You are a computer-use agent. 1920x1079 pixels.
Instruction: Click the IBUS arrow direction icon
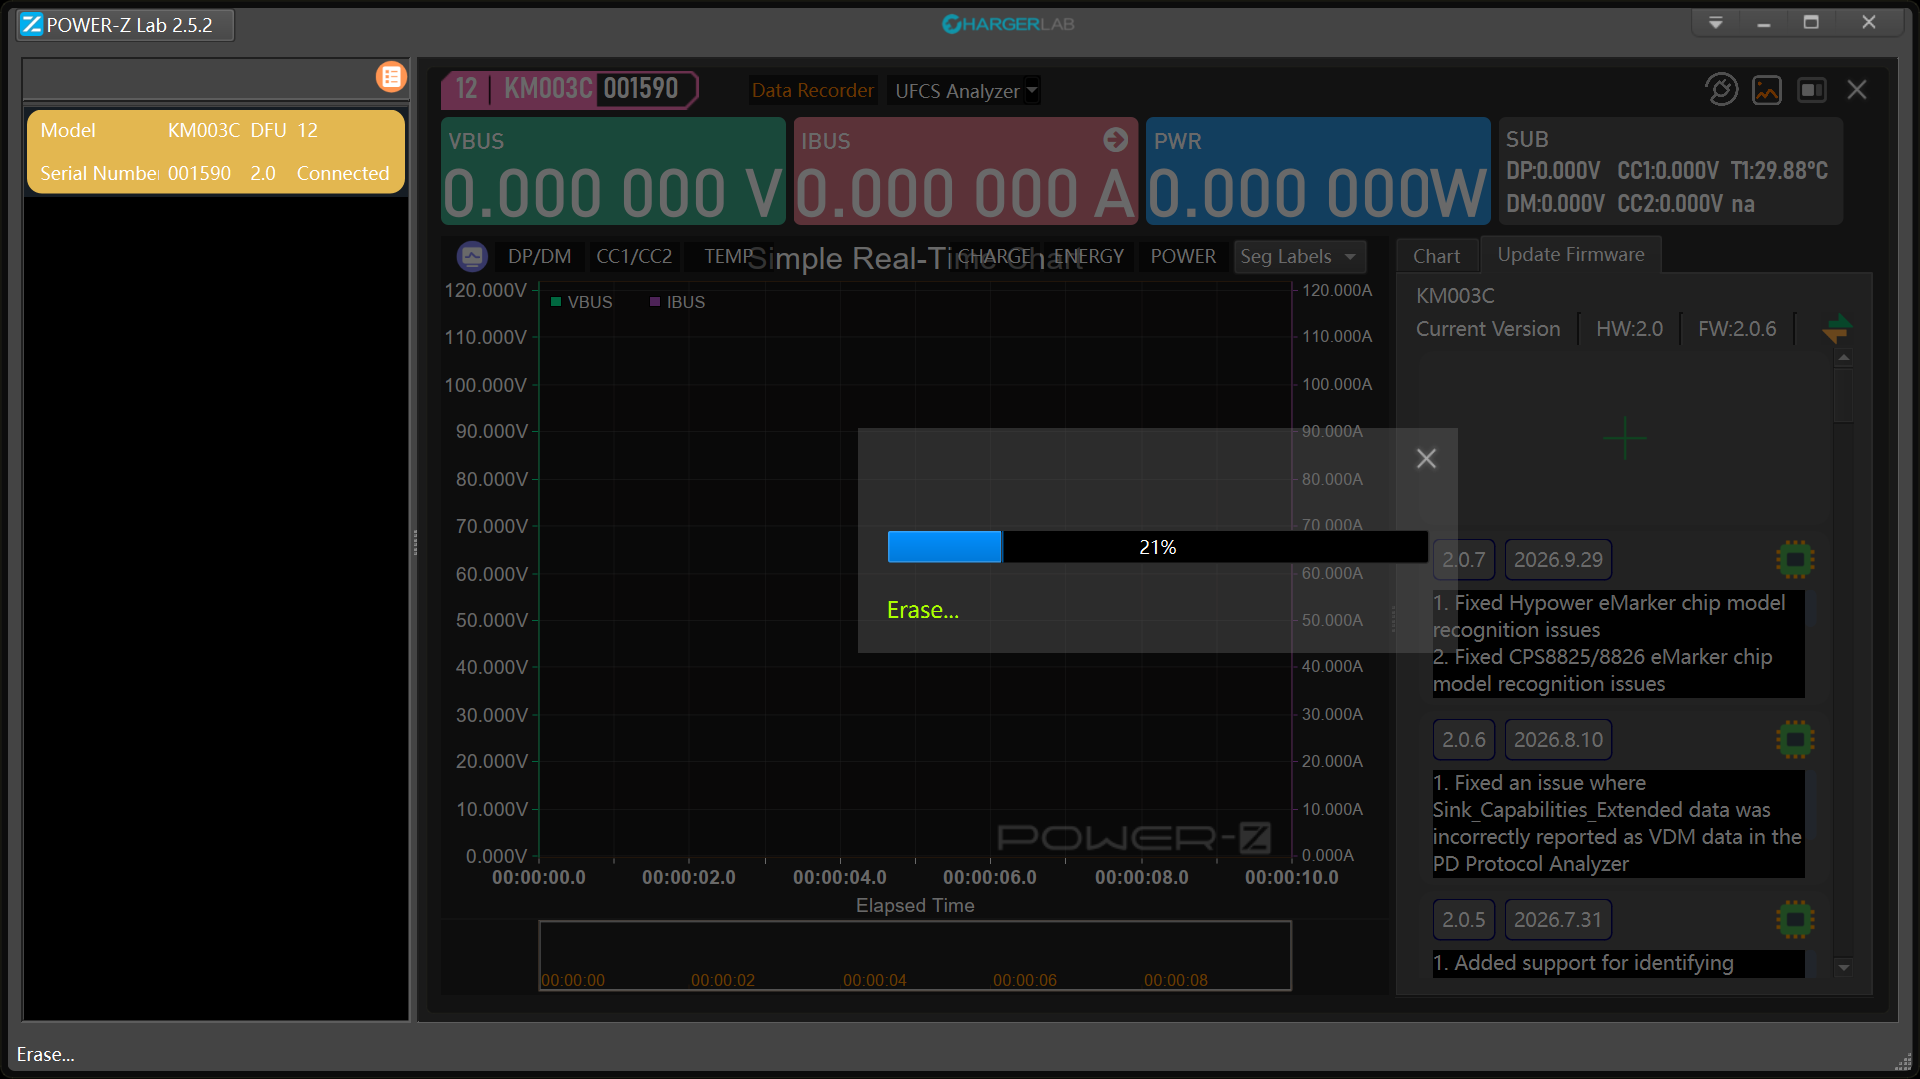coord(1115,140)
